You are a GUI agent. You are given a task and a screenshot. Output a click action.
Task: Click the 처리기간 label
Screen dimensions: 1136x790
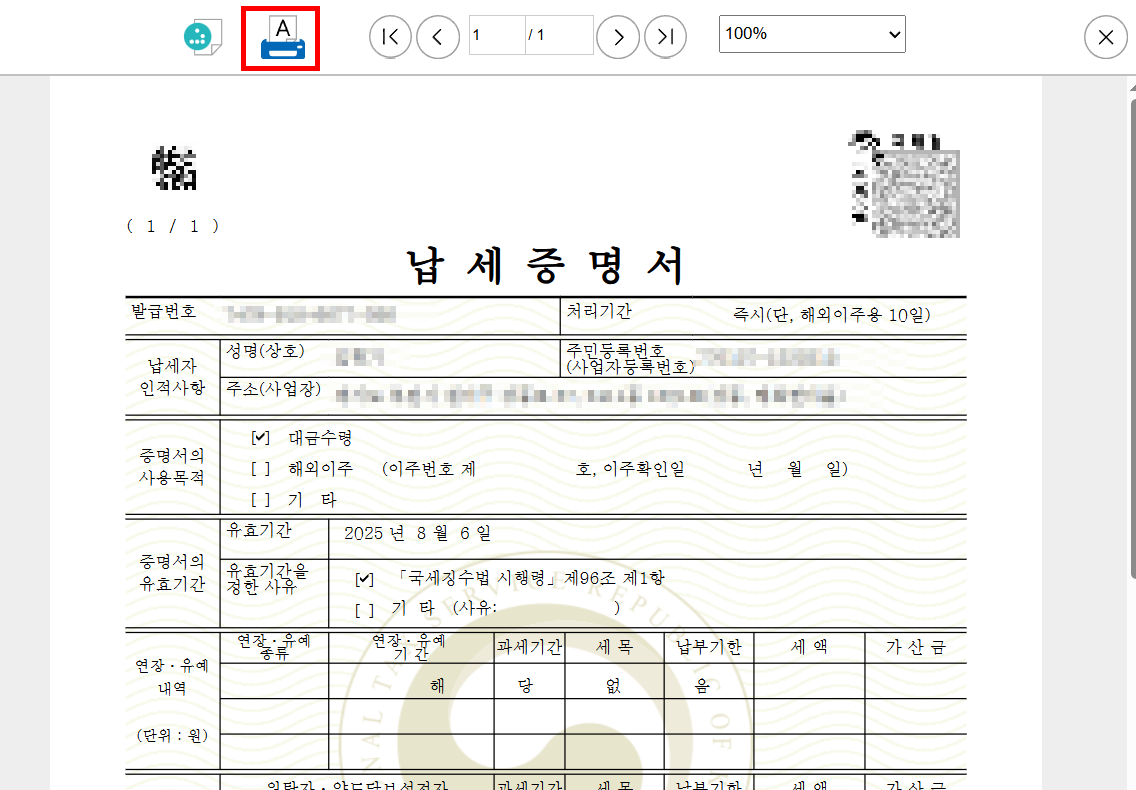[598, 312]
